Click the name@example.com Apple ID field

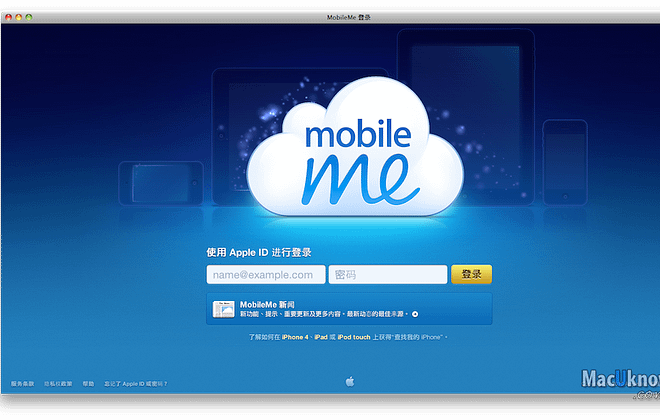pyautogui.click(x=265, y=275)
